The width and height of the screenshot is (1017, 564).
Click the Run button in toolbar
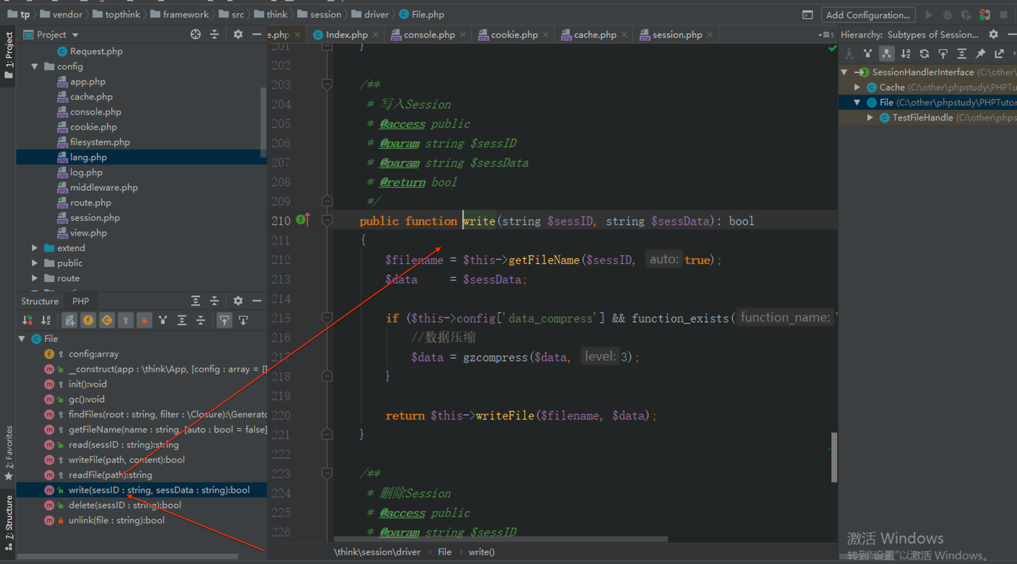point(929,14)
